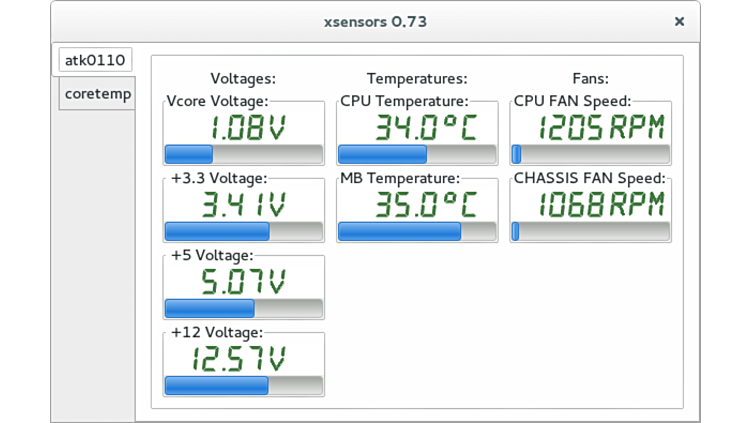This screenshot has width=752, height=423.
Task: Click the 34.0°C CPU temperature display
Action: point(425,128)
